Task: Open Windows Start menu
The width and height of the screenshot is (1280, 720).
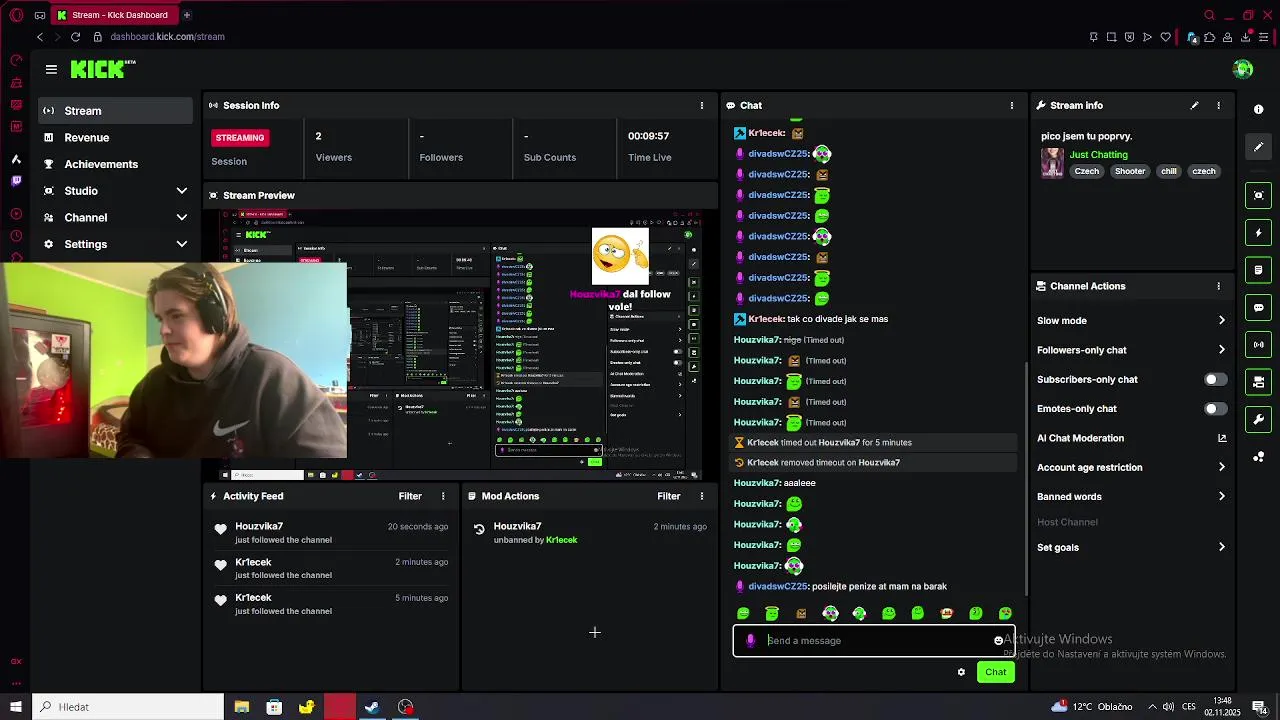Action: [15, 707]
